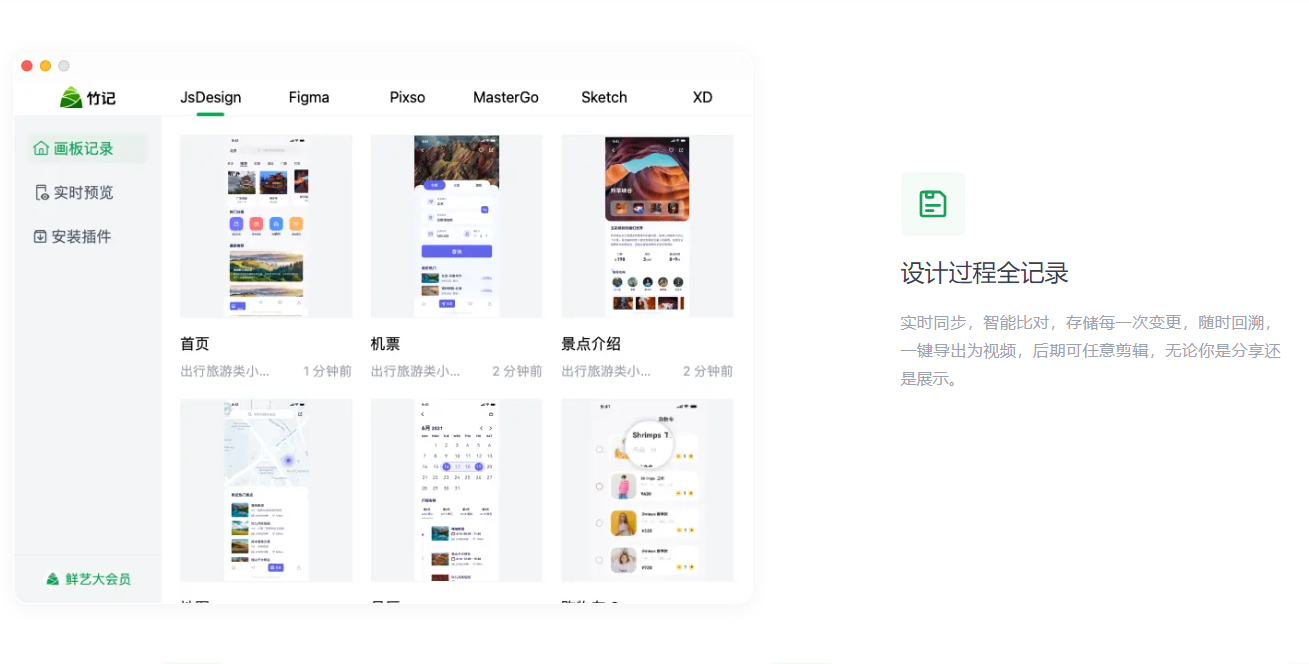Switch to the JsDesign tab
This screenshot has width=1309, height=664.
(x=211, y=97)
